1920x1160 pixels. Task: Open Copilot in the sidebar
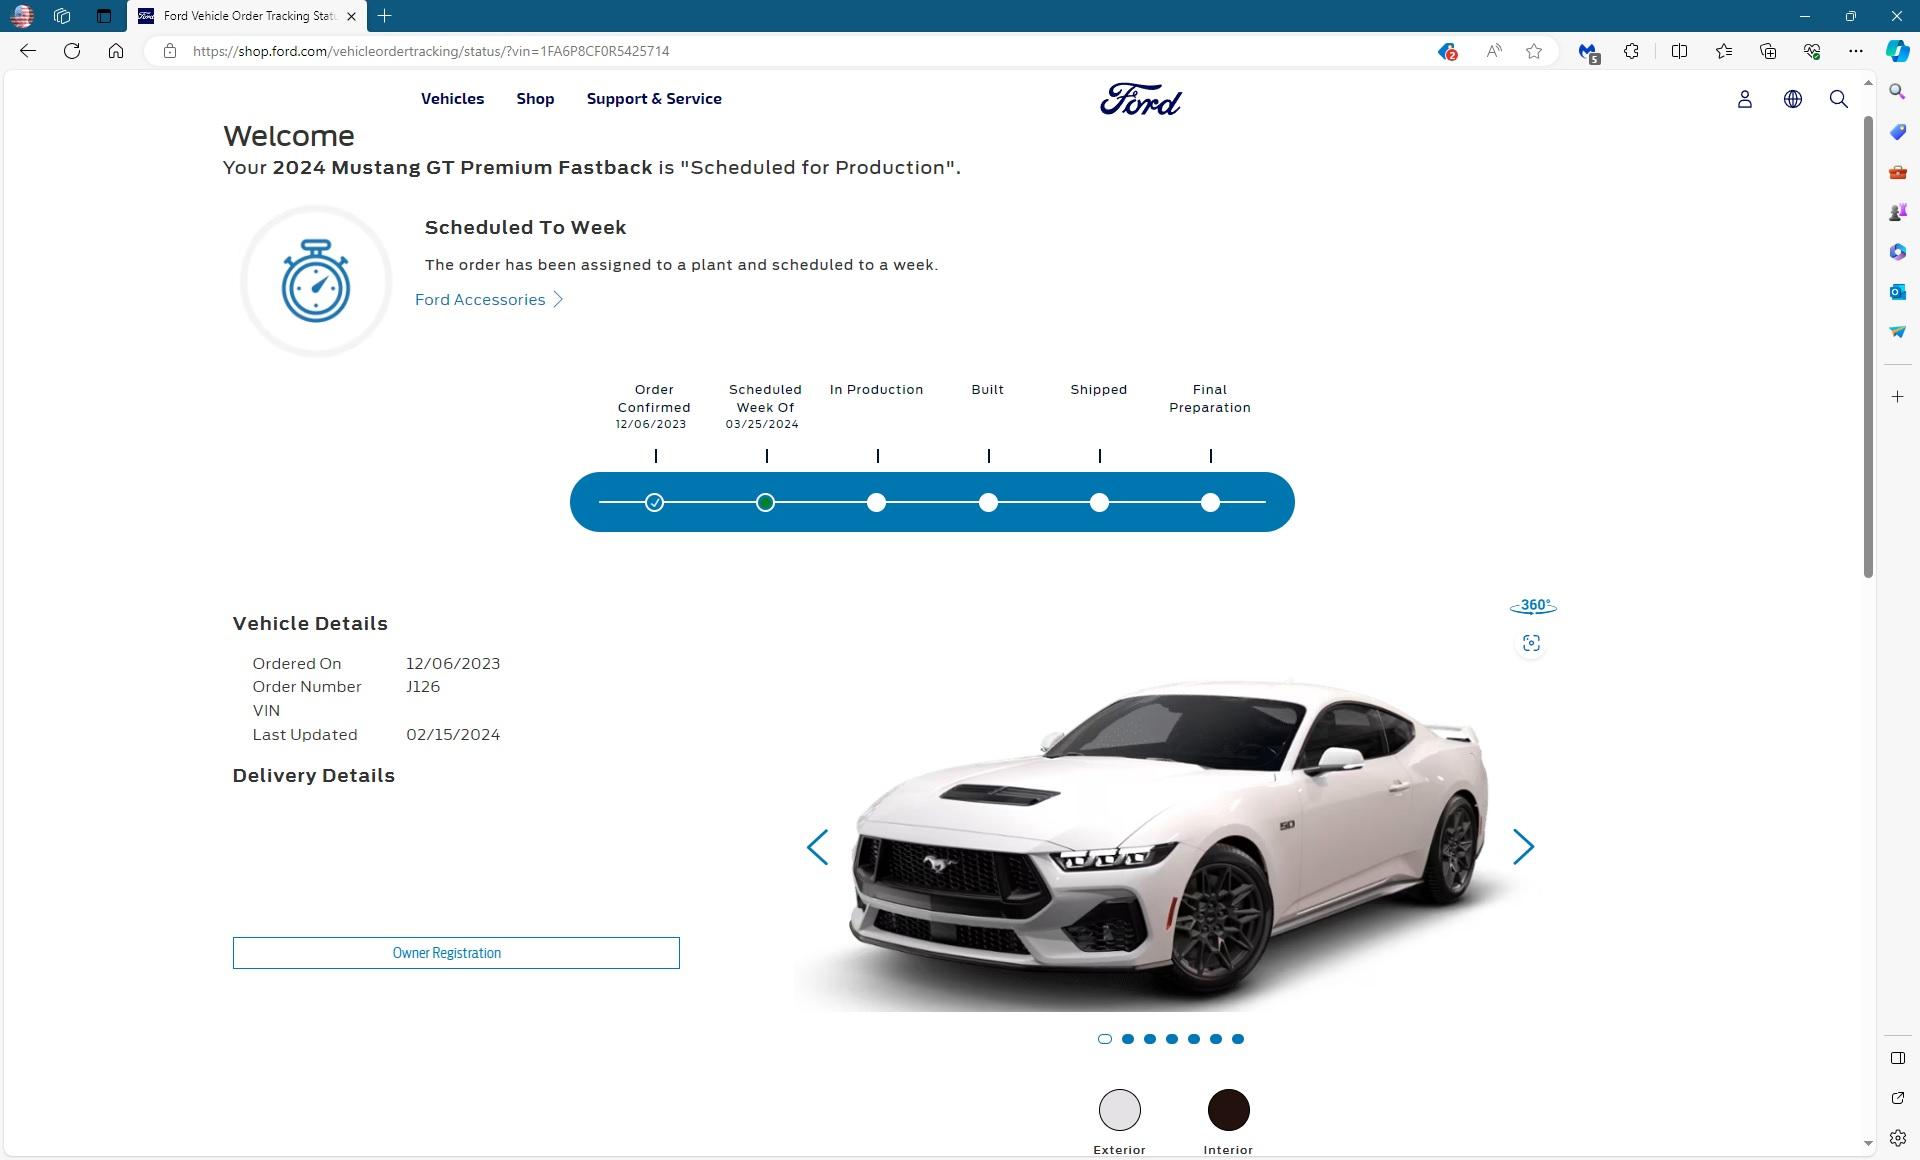click(1897, 51)
